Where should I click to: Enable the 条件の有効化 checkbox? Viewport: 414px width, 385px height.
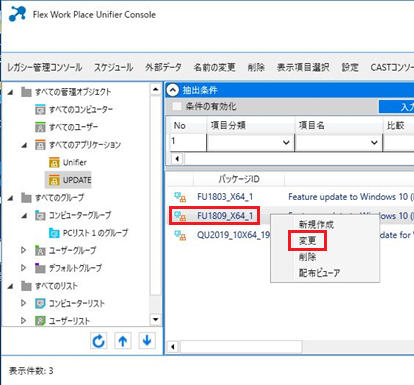176,107
